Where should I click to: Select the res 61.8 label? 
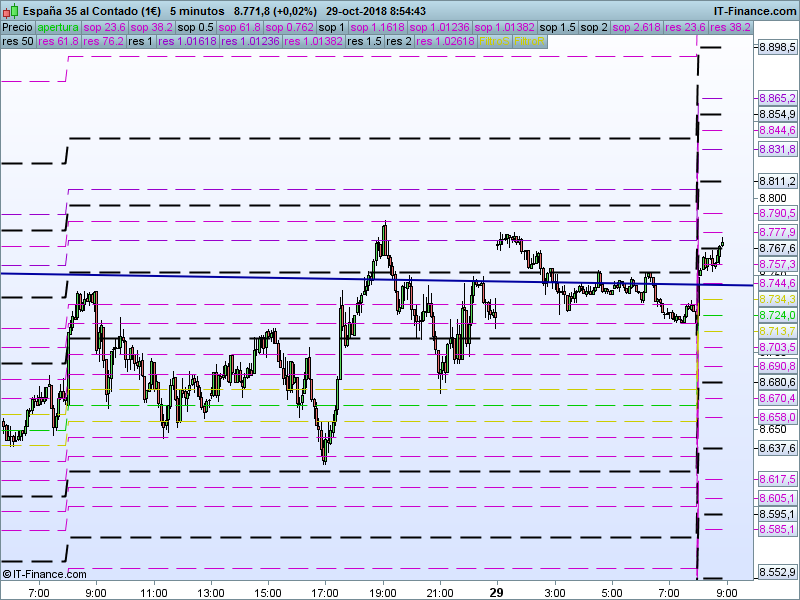click(x=58, y=41)
